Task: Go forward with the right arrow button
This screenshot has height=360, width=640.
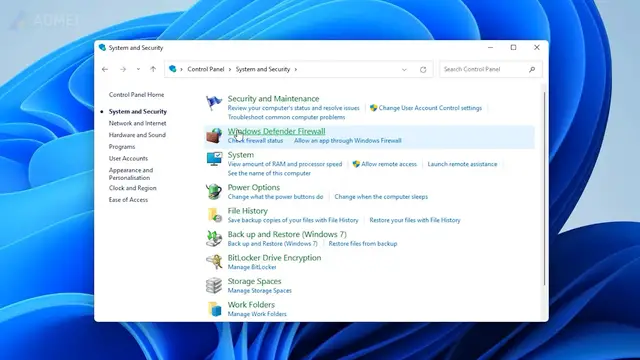Action: 123,69
